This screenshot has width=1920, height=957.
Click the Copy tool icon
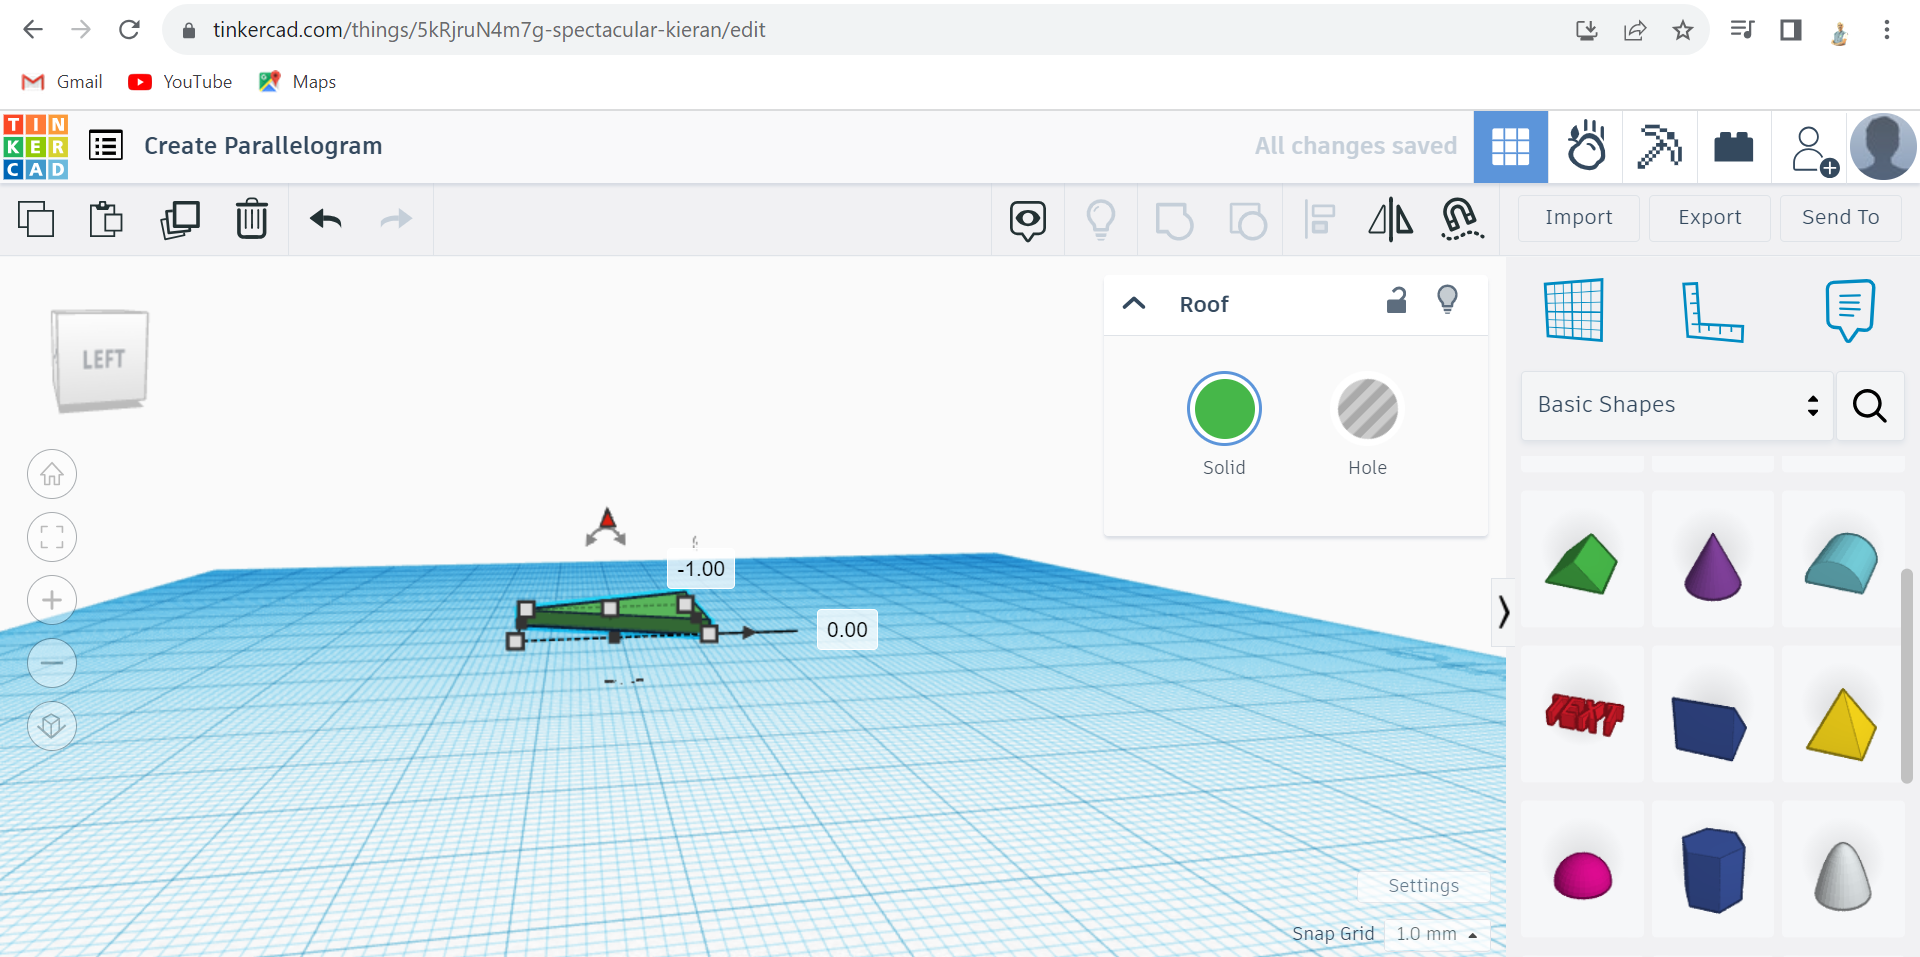pyautogui.click(x=36, y=219)
